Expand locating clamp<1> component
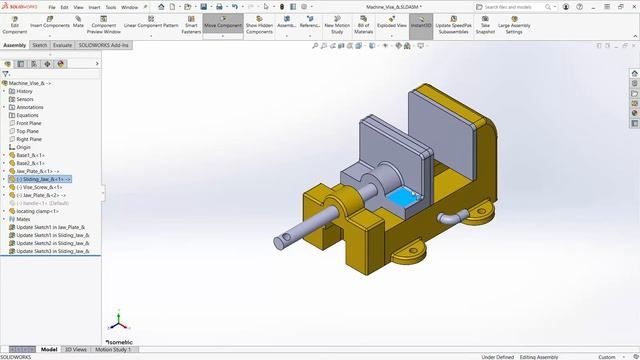This screenshot has height=360, width=640. [4, 211]
